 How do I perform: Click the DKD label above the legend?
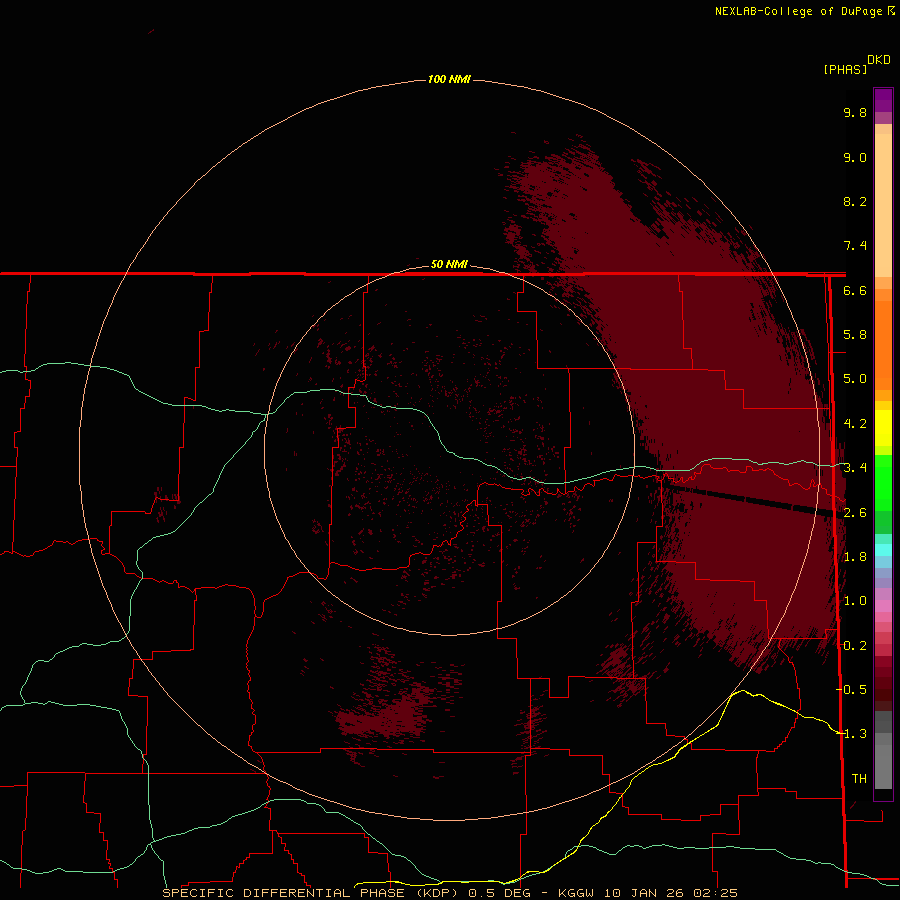(879, 60)
